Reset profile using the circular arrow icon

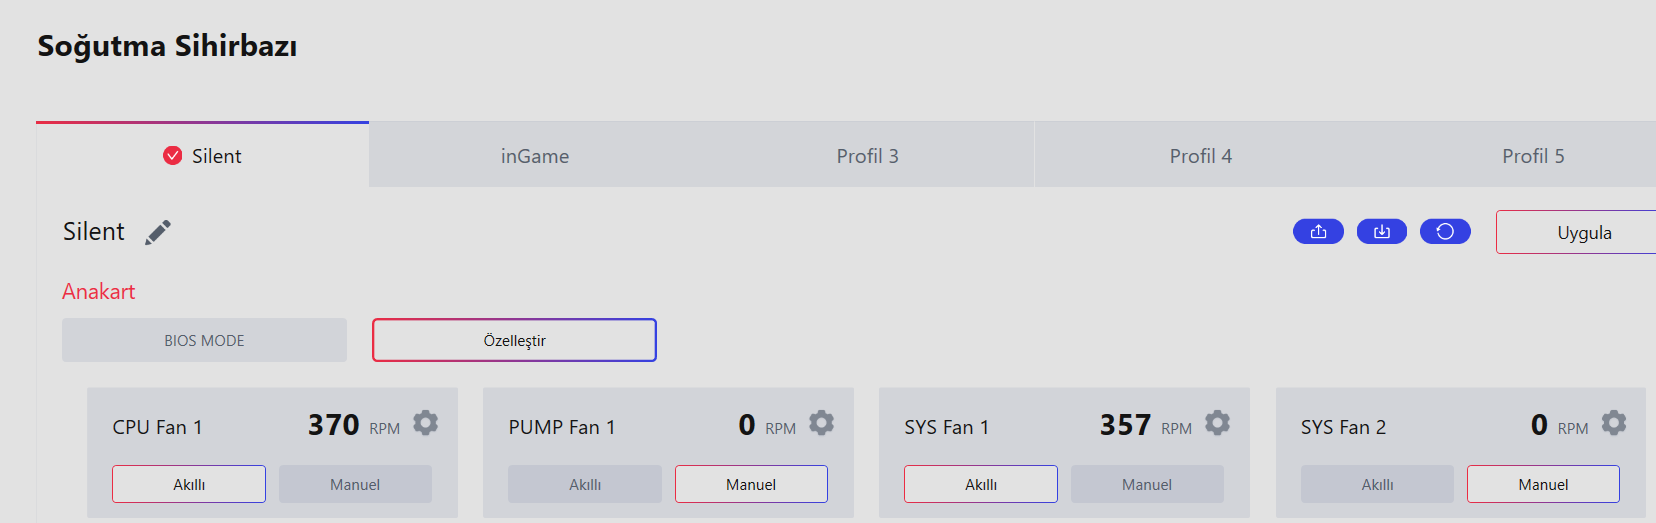1445,232
